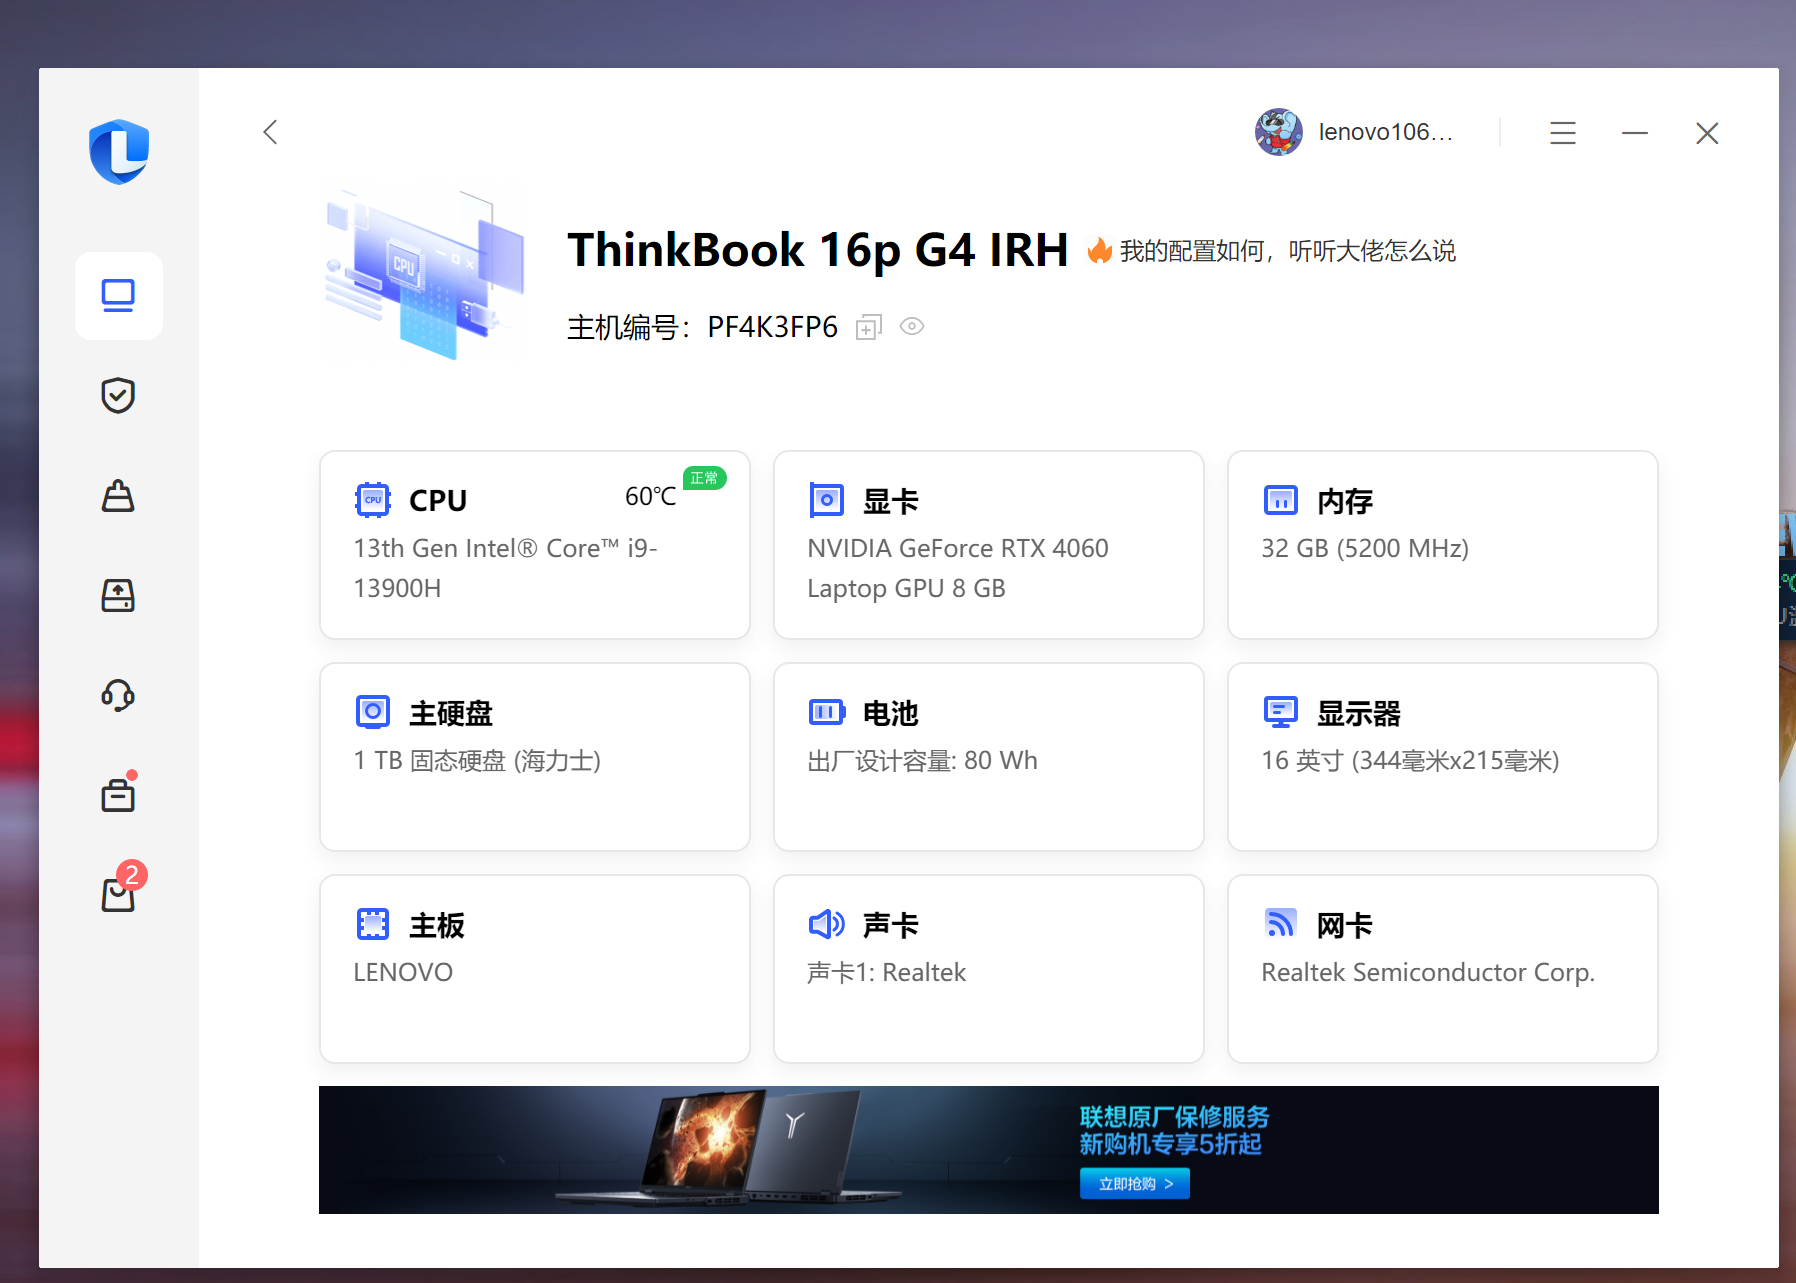Click the PF4K3FP6 serial number
Screen dimensions: 1796x1283
(x=772, y=327)
